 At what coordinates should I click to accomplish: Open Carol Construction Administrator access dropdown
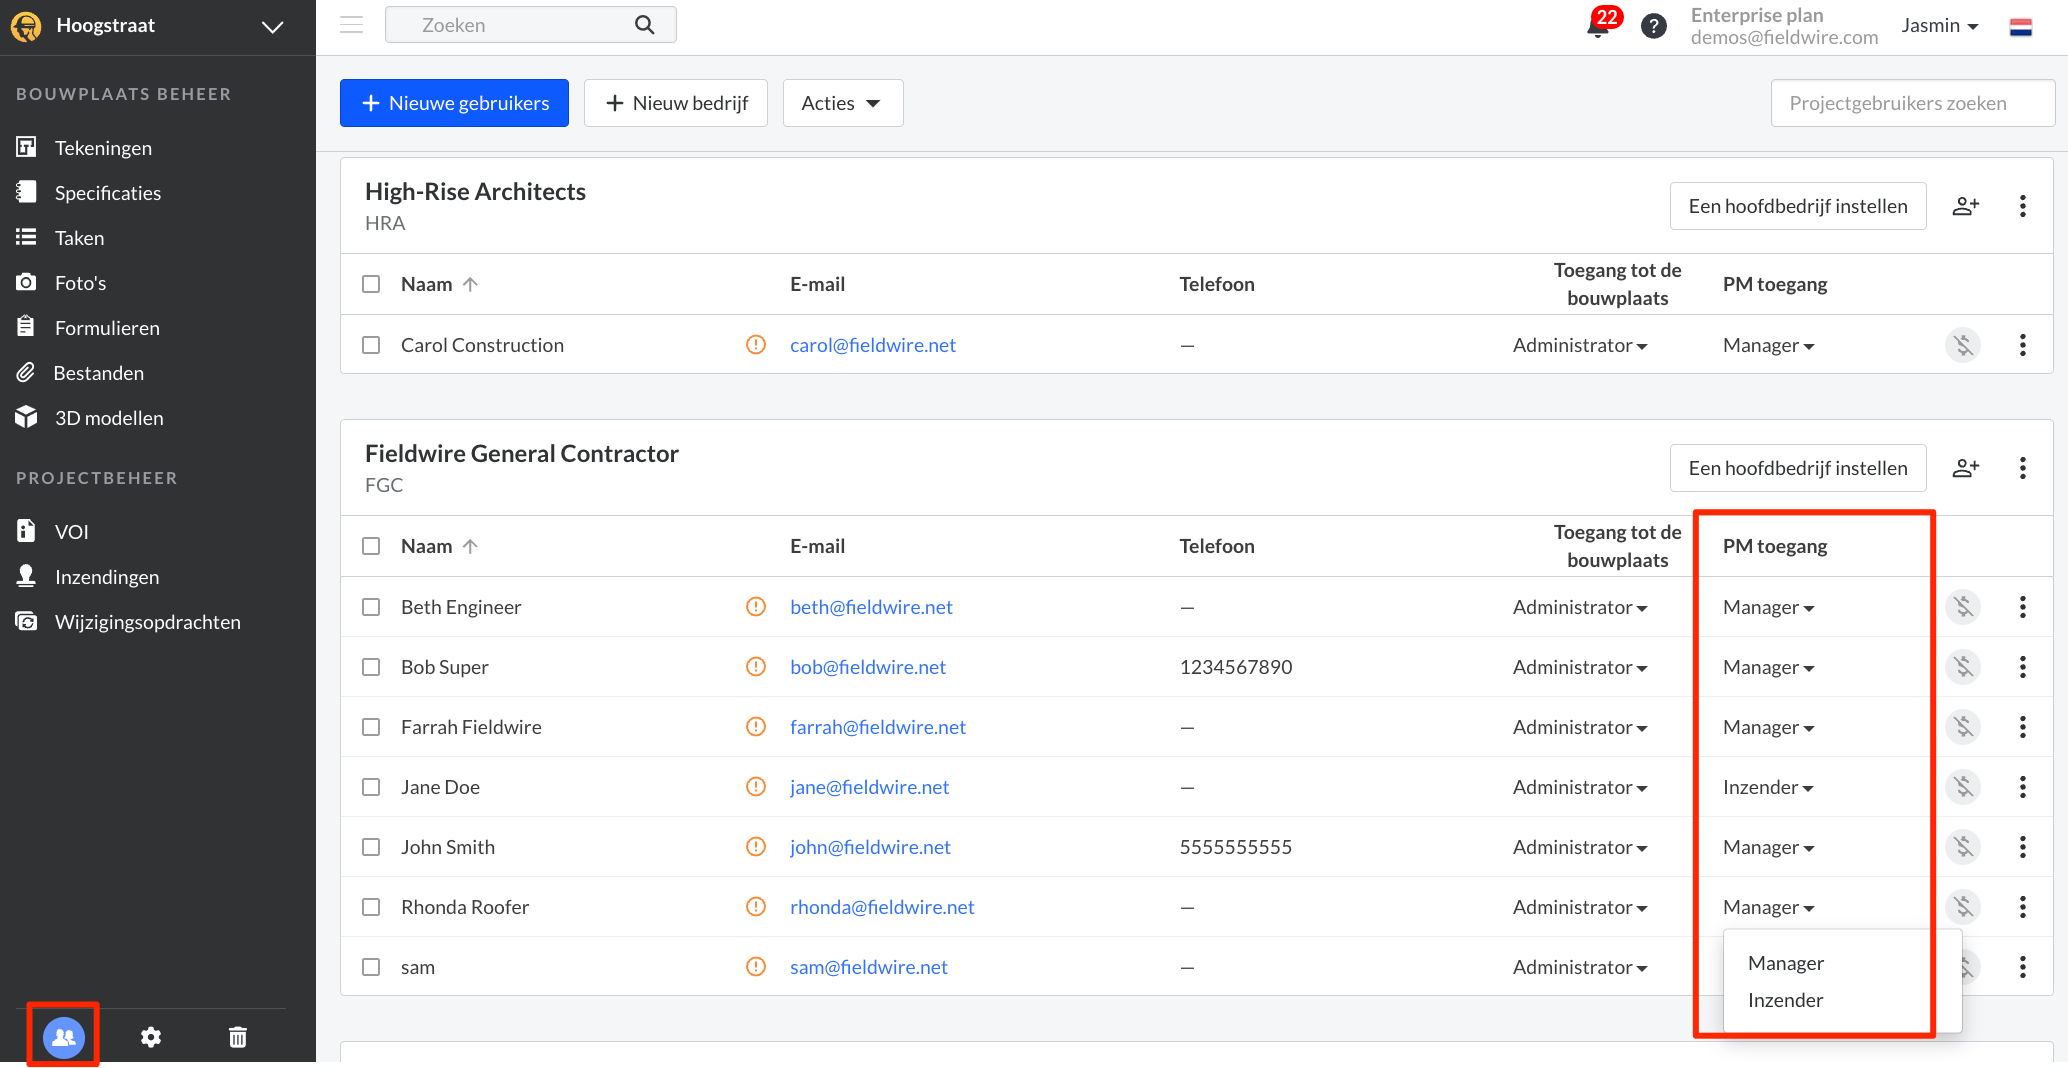click(1580, 345)
